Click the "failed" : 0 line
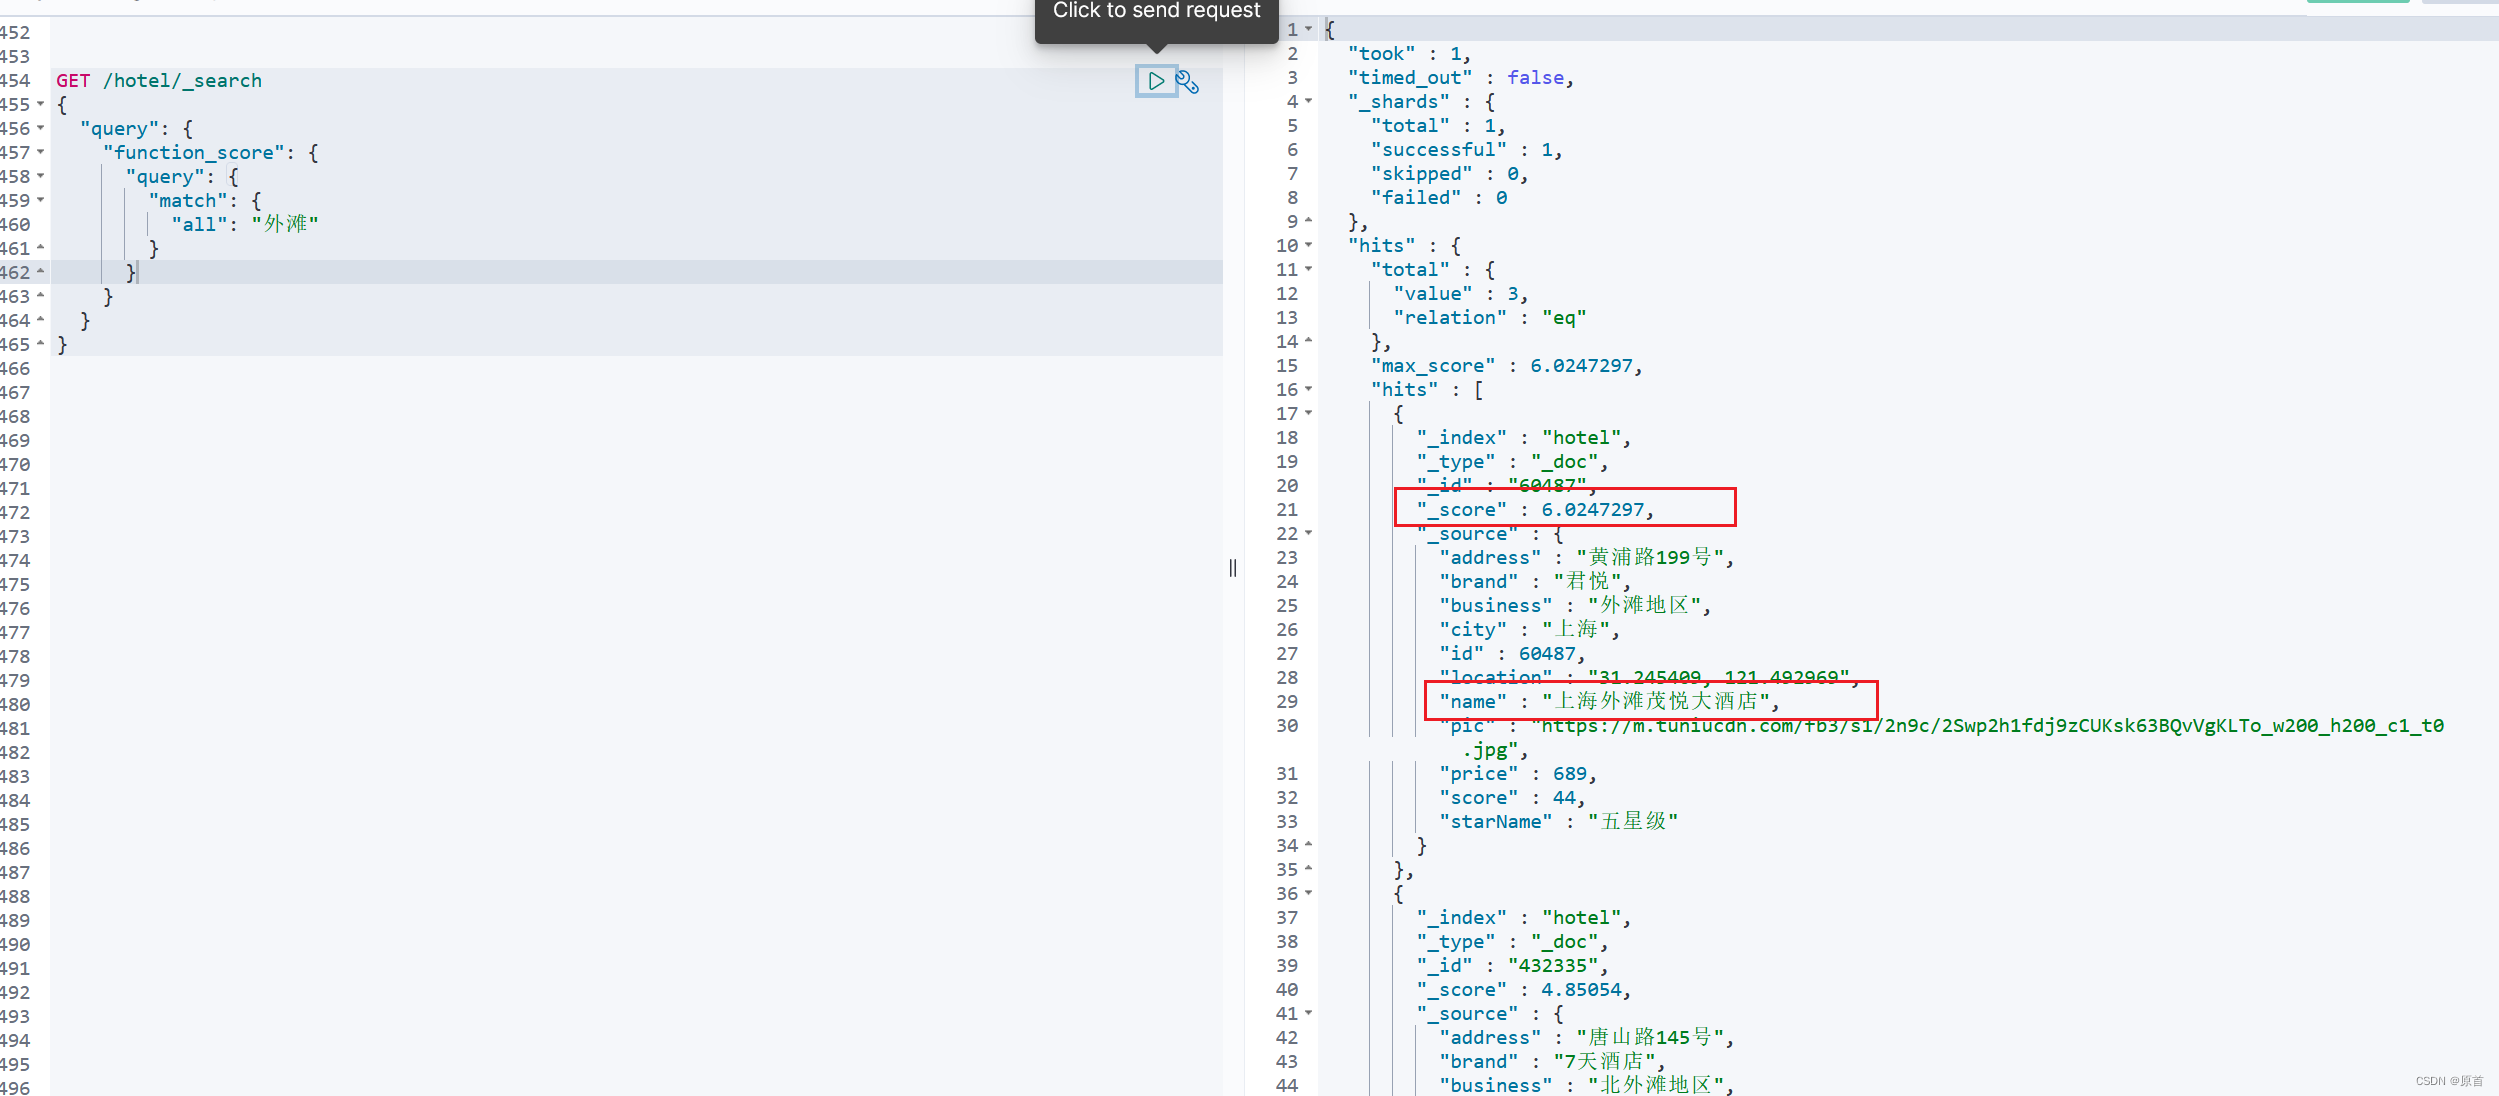 [1439, 198]
